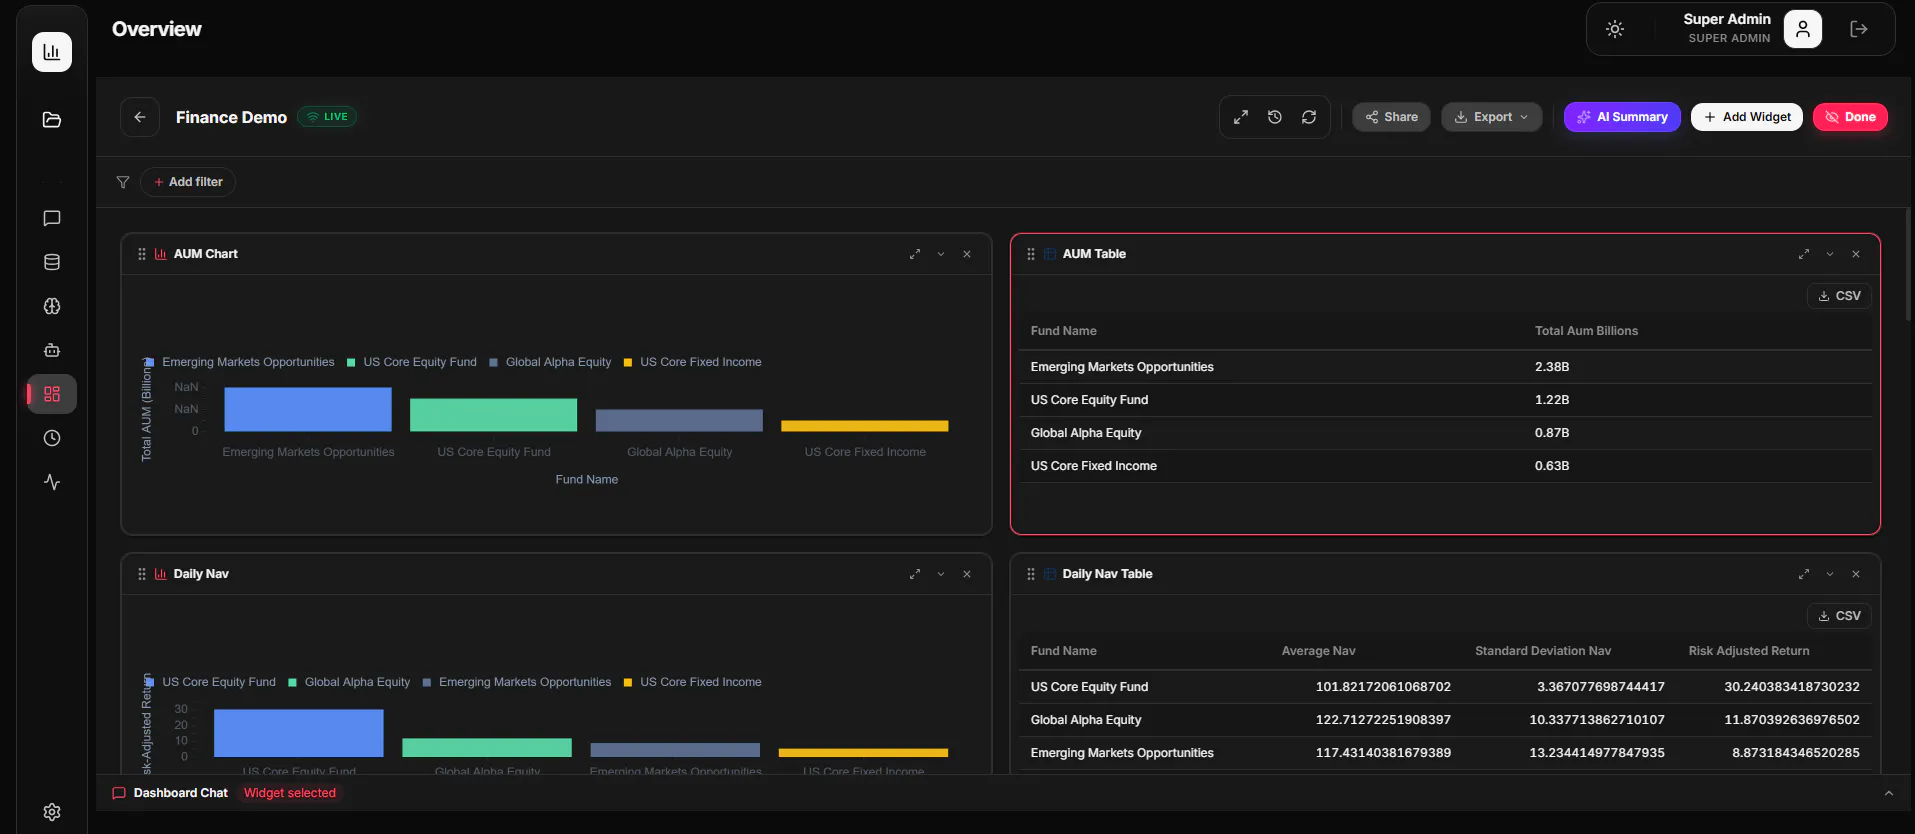Grab the AUM Chart drag handle

(x=142, y=254)
